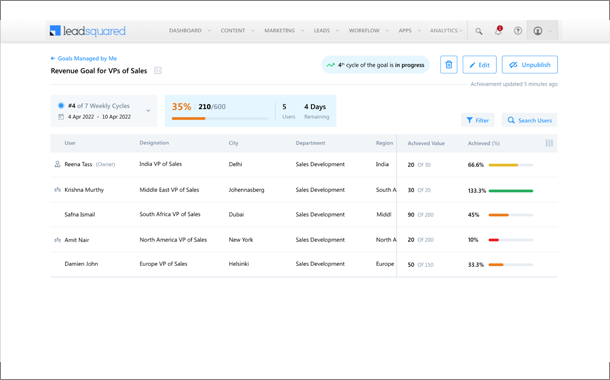
Task: Click the 35% overall progress bar
Action: point(220,118)
